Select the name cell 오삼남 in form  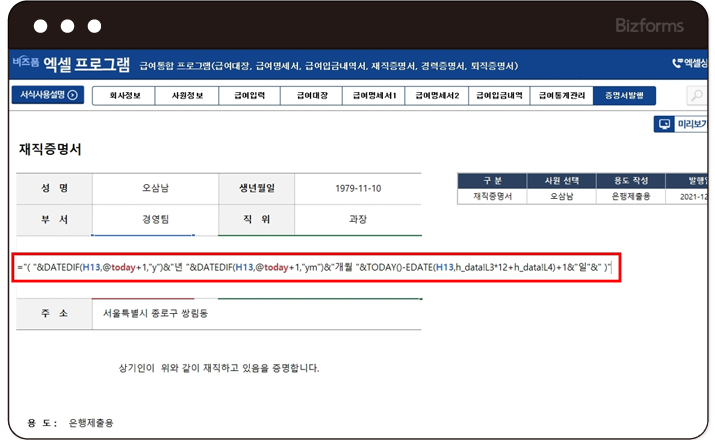click(155, 188)
